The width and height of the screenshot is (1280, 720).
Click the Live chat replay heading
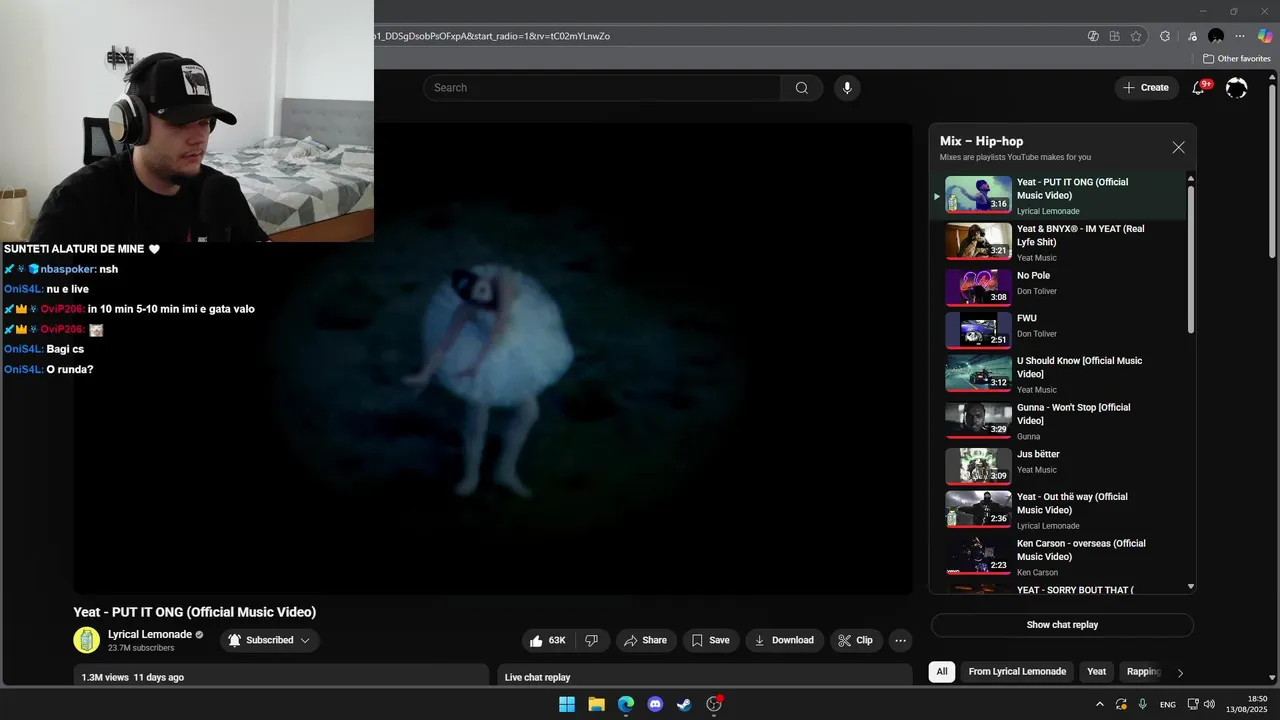point(537,677)
